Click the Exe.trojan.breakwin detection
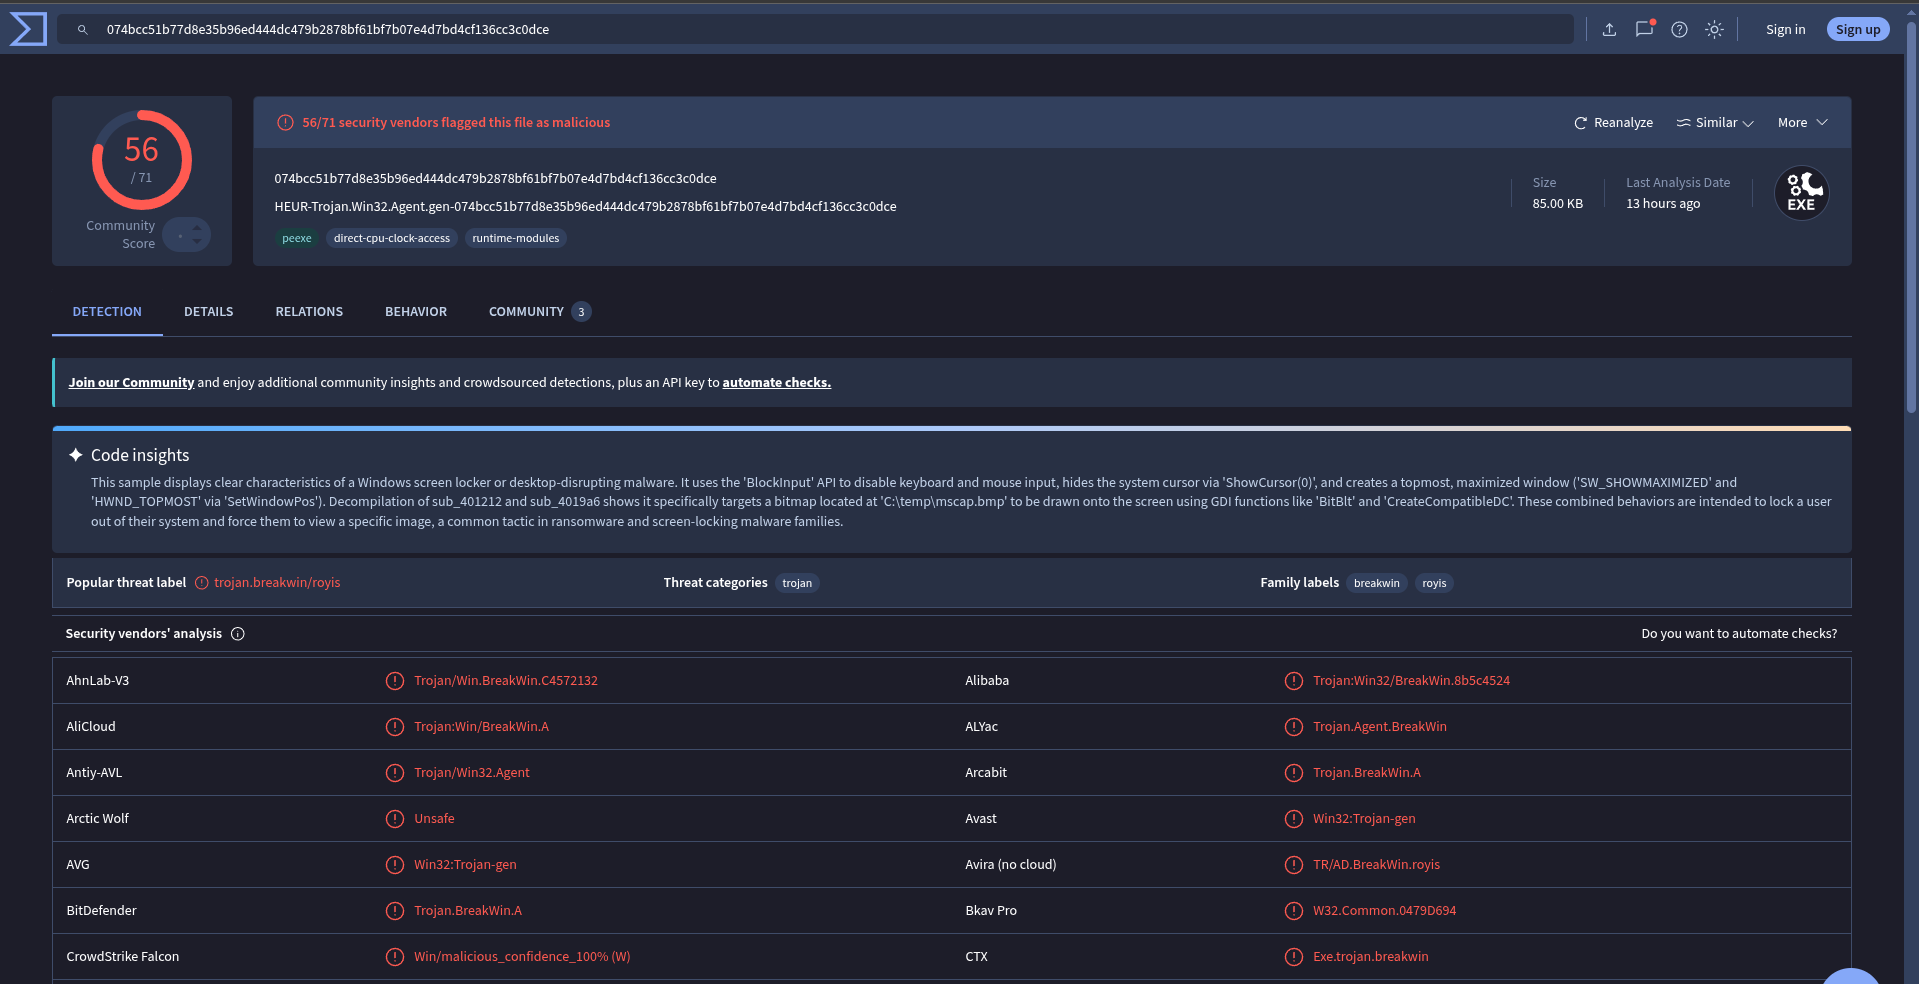Viewport: 1919px width, 984px height. click(1370, 957)
